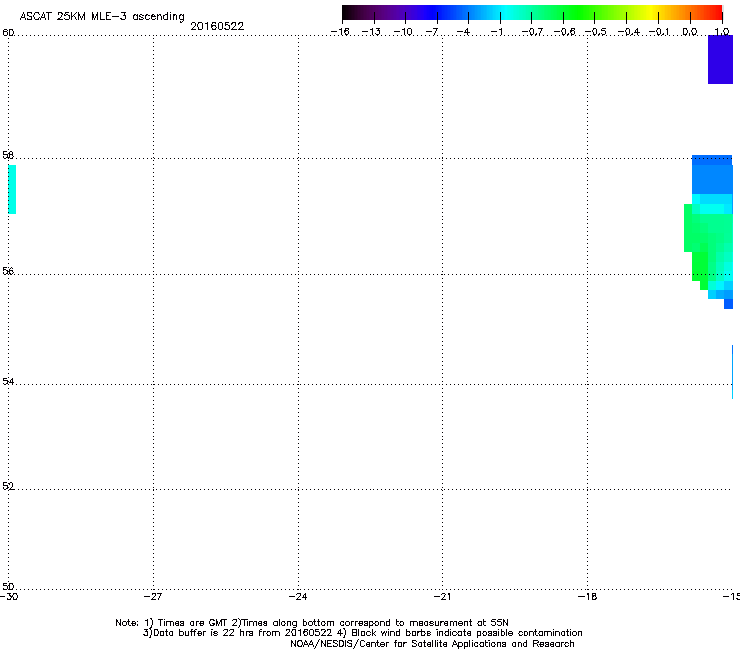The height and width of the screenshot is (650, 740).
Task: Click the -16 colorbar label
Action: pyautogui.click(x=340, y=32)
